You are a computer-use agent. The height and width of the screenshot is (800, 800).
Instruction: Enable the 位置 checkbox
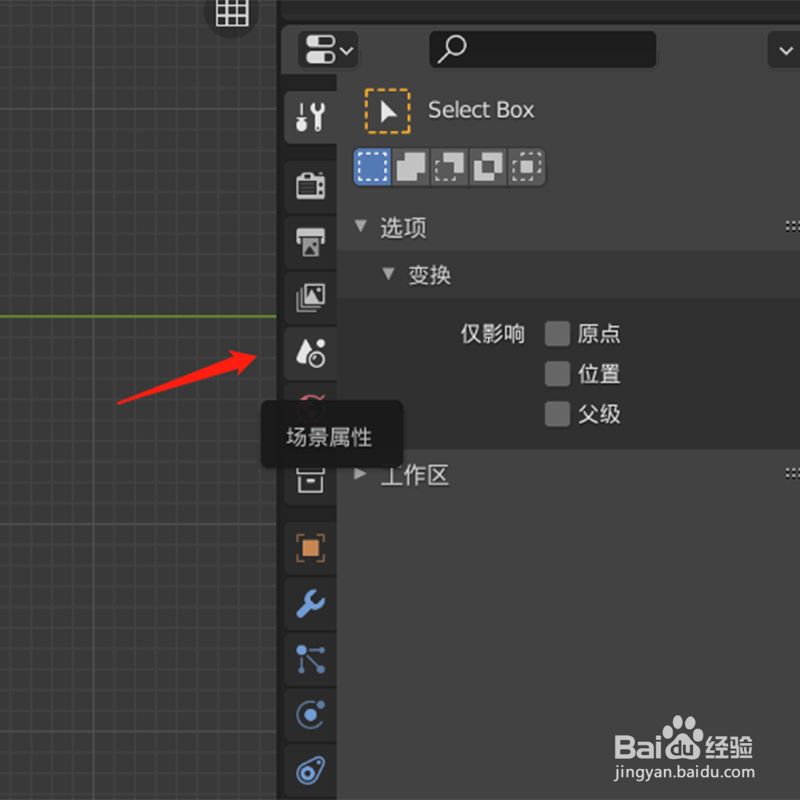tap(557, 374)
